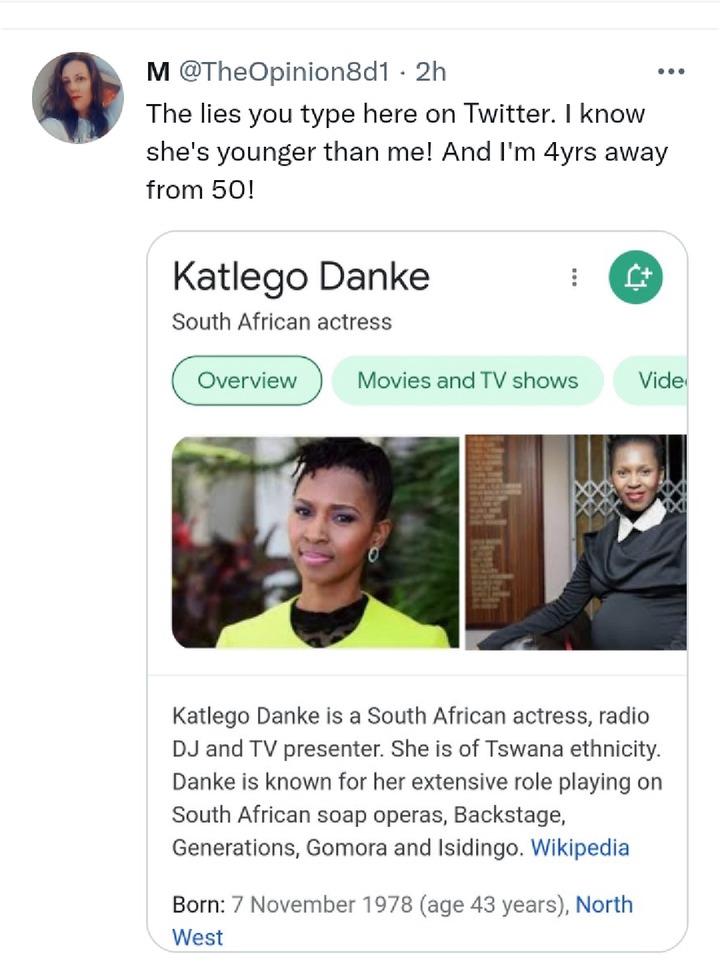Open the vertical three-dot menu beside Katlego Danke
The height and width of the screenshot is (957, 720).
click(574, 277)
